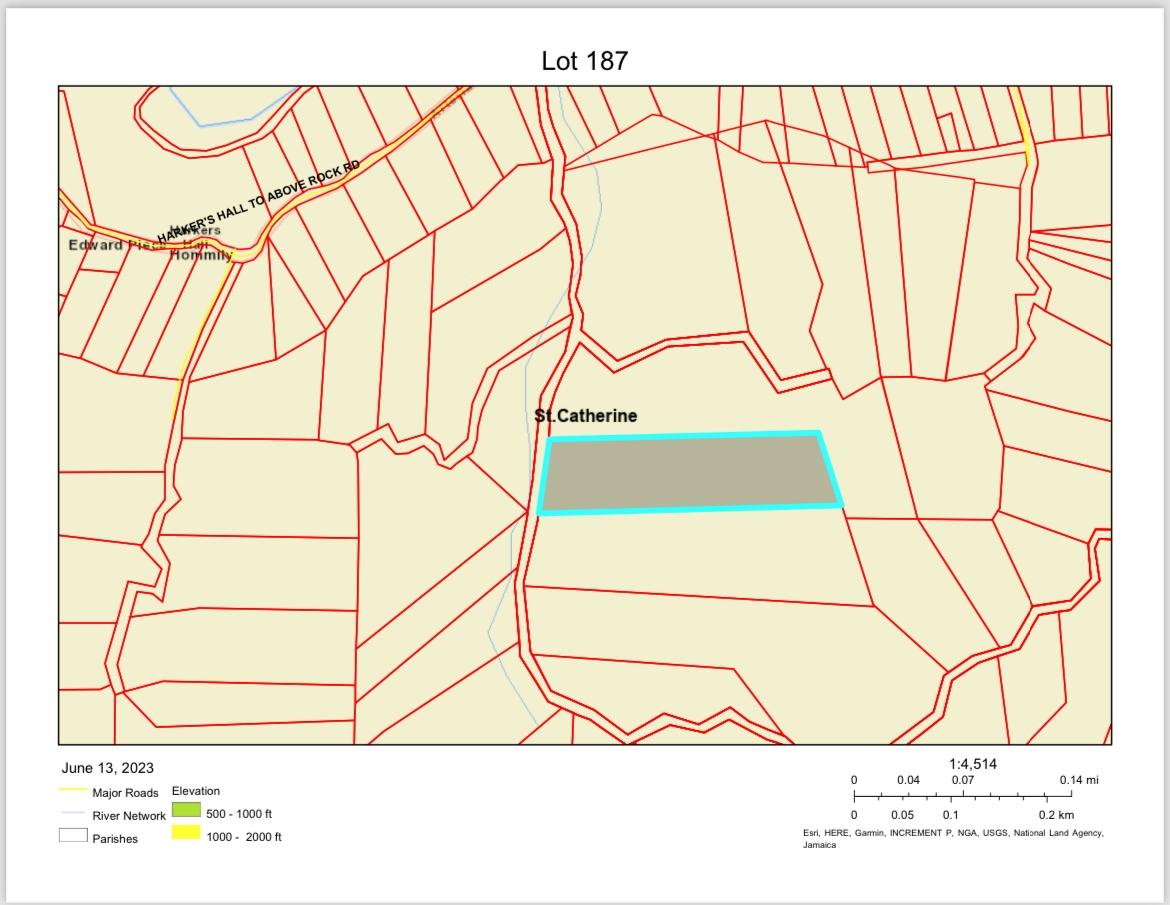Click the St.Catherine parish label
This screenshot has width=1170, height=905.
pos(586,416)
